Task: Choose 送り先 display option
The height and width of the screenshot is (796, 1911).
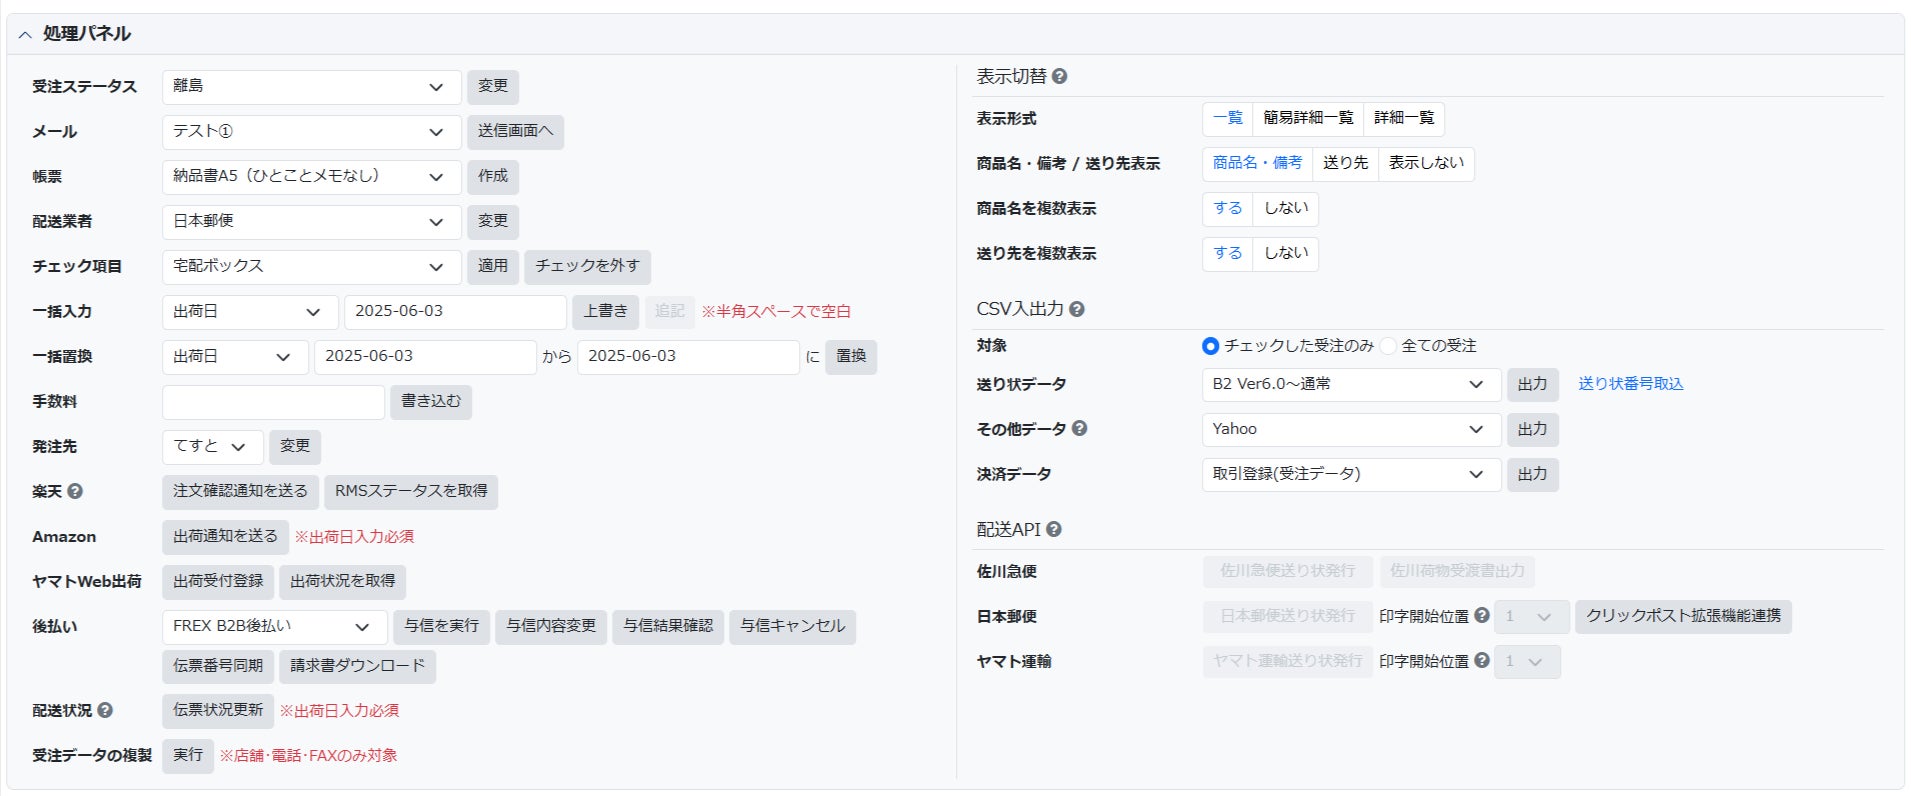Action: pyautogui.click(x=1345, y=163)
